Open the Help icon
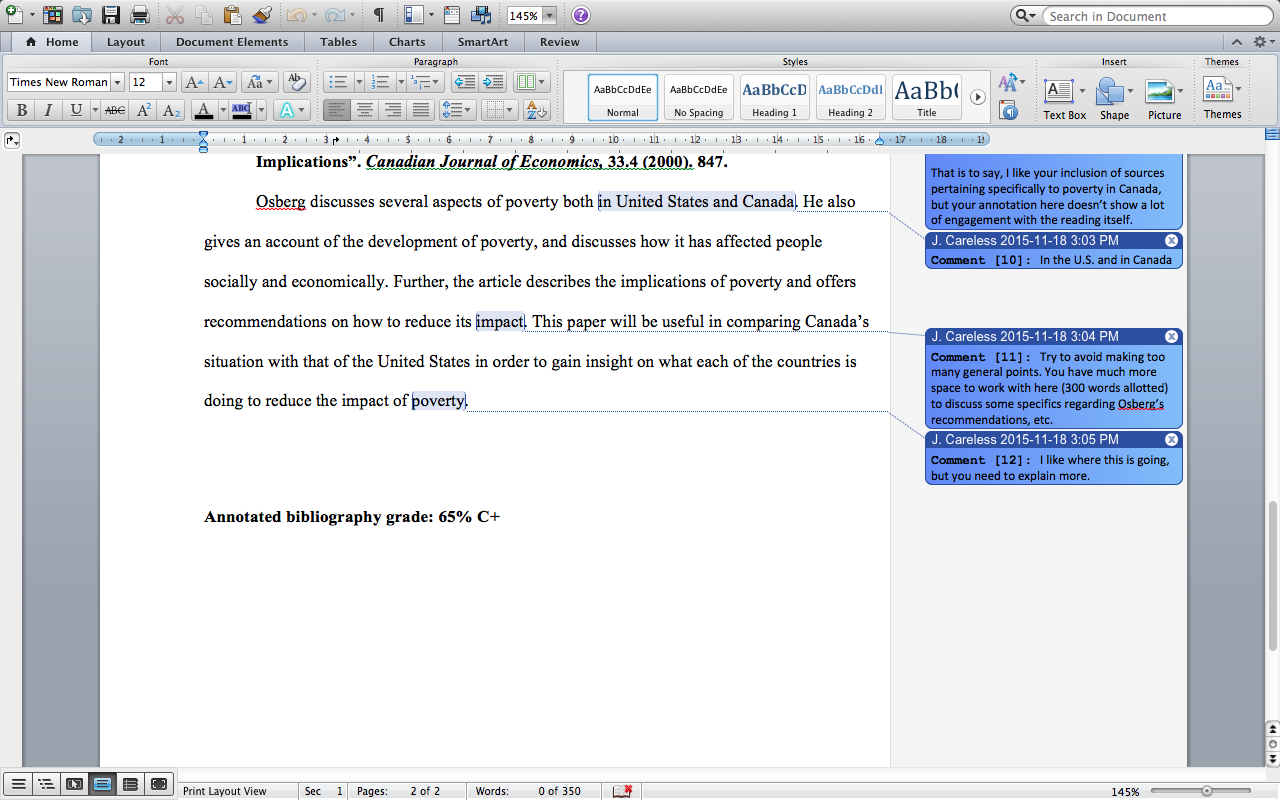 [x=581, y=15]
